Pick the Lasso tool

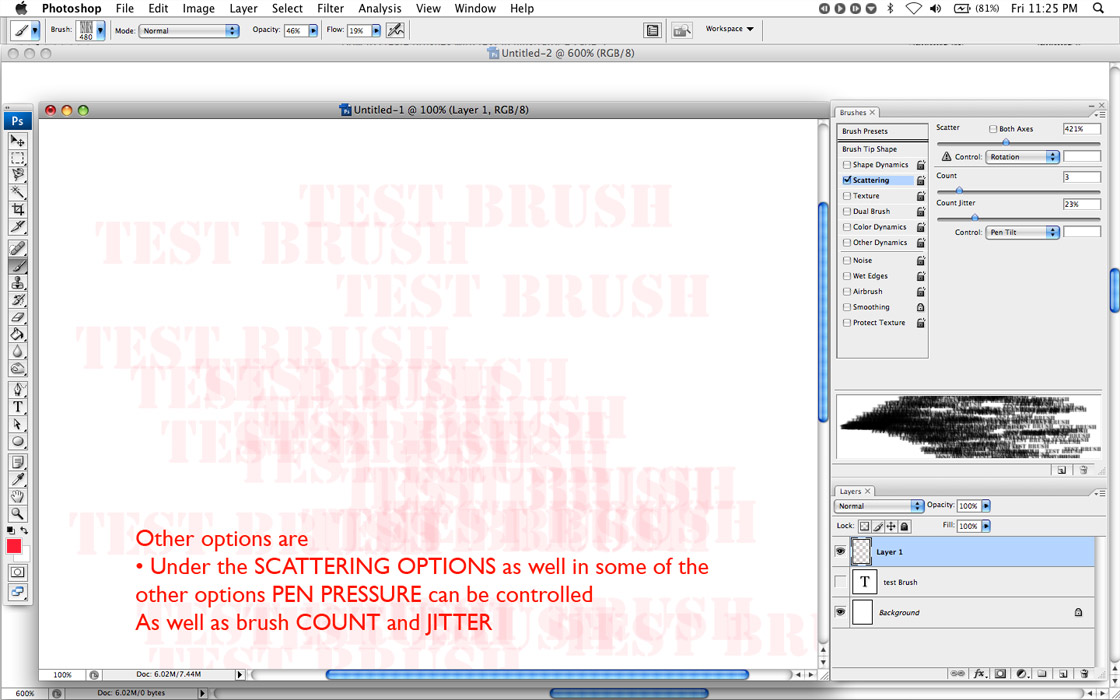pyautogui.click(x=18, y=175)
